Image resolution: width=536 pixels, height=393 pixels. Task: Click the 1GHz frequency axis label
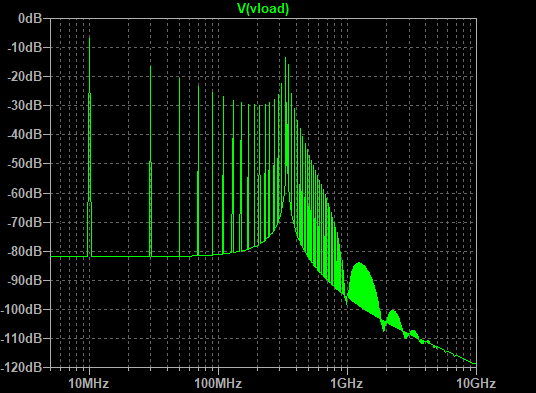[347, 383]
